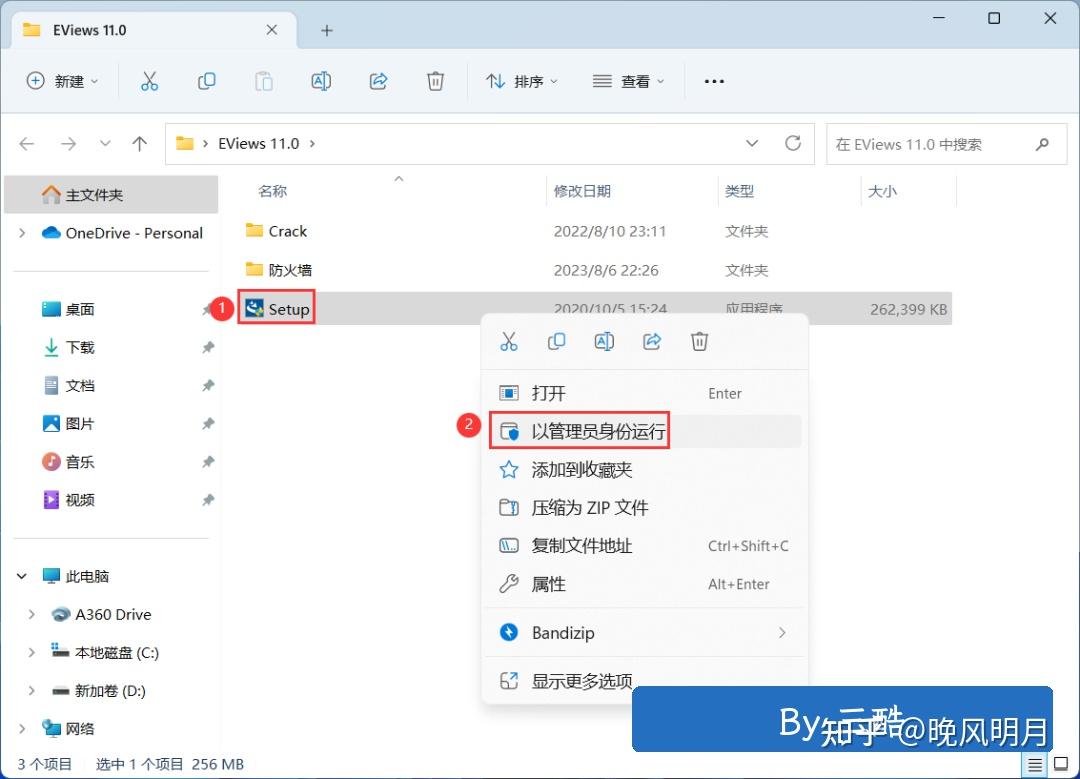The width and height of the screenshot is (1080, 779).
Task: Toggle the pin on 桌面 sidebar item
Action: click(207, 309)
